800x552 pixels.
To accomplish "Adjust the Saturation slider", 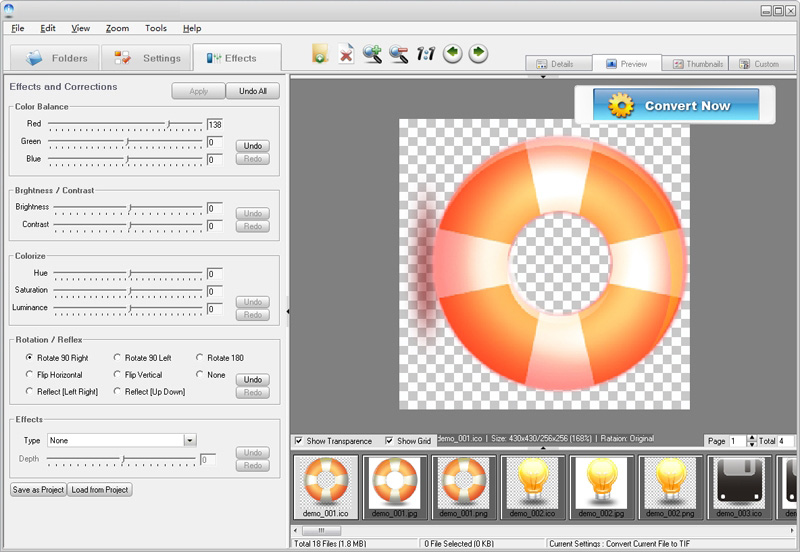I will coord(128,291).
